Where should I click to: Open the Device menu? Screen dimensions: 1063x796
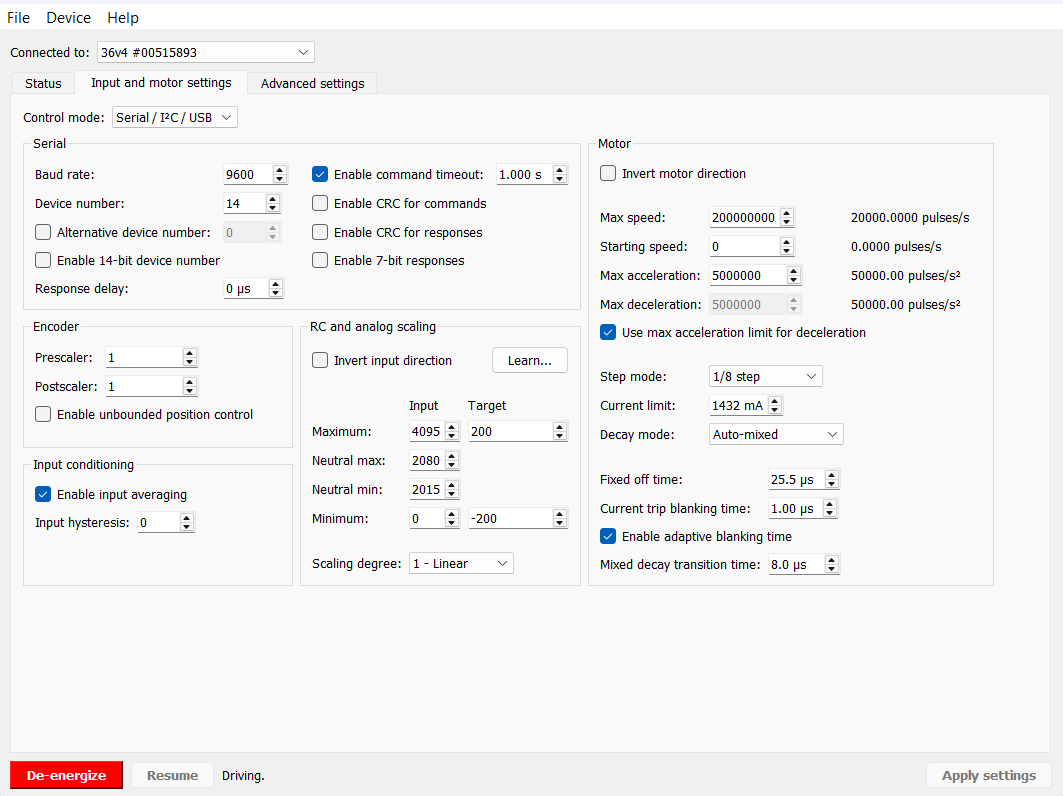coord(68,18)
